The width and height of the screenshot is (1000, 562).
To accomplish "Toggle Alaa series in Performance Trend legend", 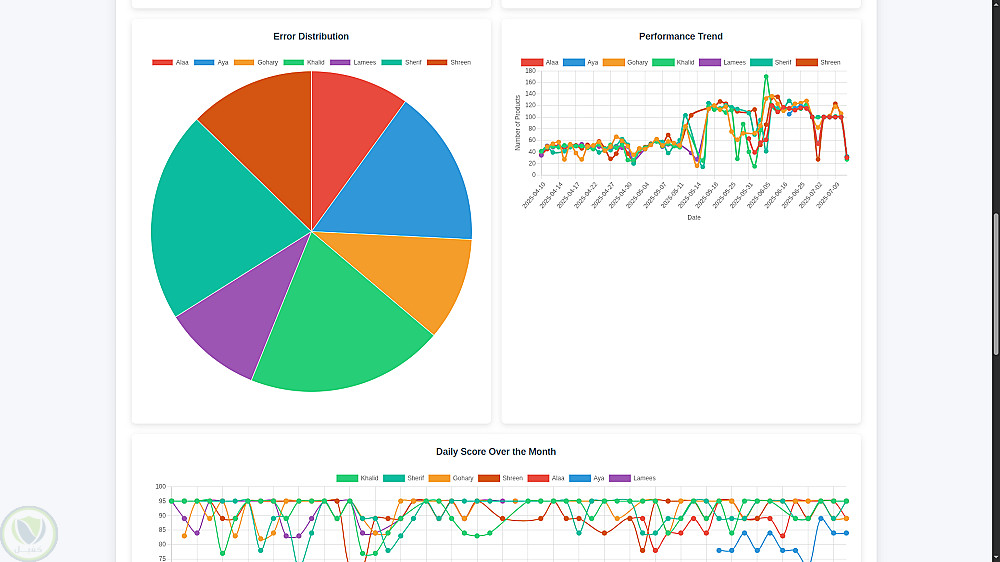I will click(540, 63).
